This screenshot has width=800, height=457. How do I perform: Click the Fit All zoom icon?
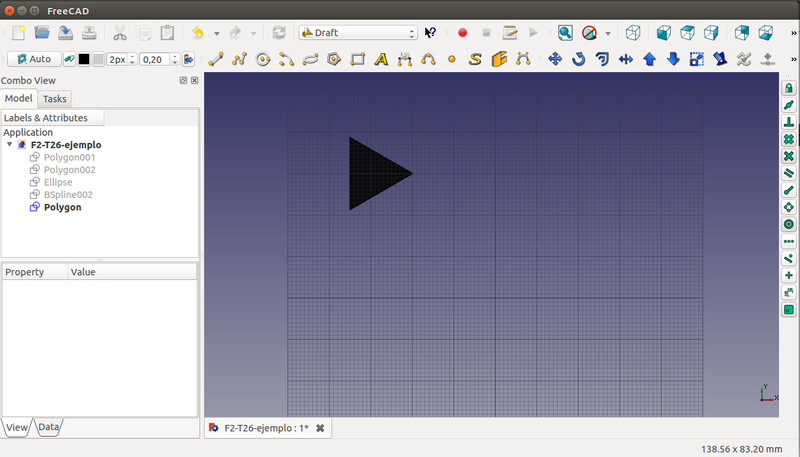pyautogui.click(x=565, y=33)
